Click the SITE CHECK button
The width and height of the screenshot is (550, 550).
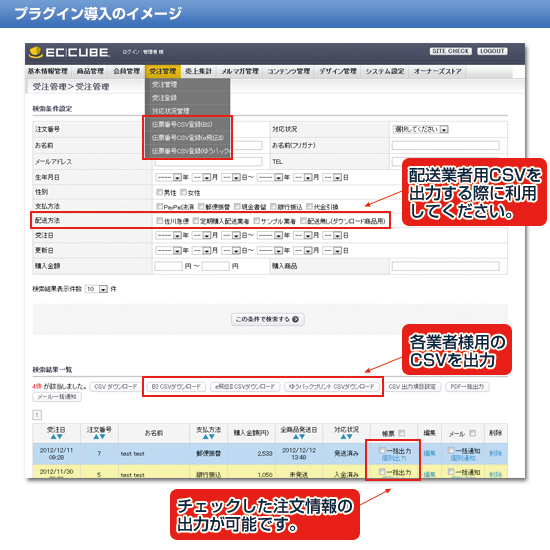451,51
